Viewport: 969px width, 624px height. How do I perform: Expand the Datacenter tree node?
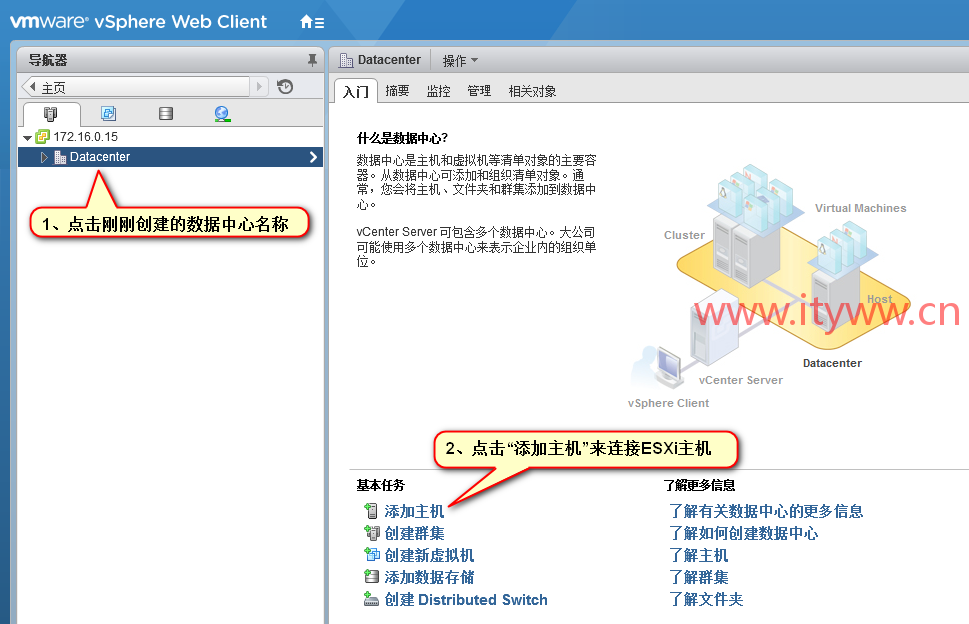pyautogui.click(x=44, y=157)
